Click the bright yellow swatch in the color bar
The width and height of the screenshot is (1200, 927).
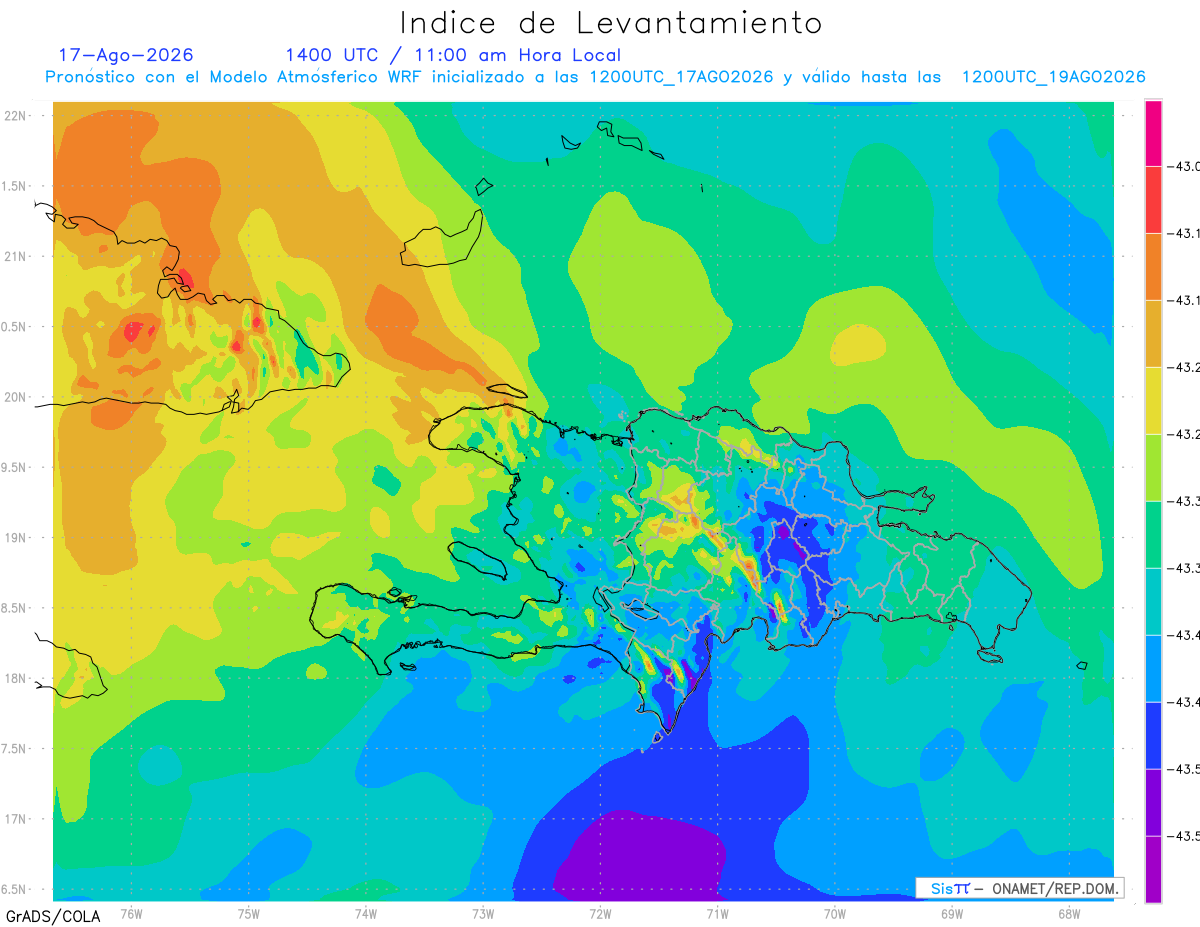click(x=1153, y=400)
